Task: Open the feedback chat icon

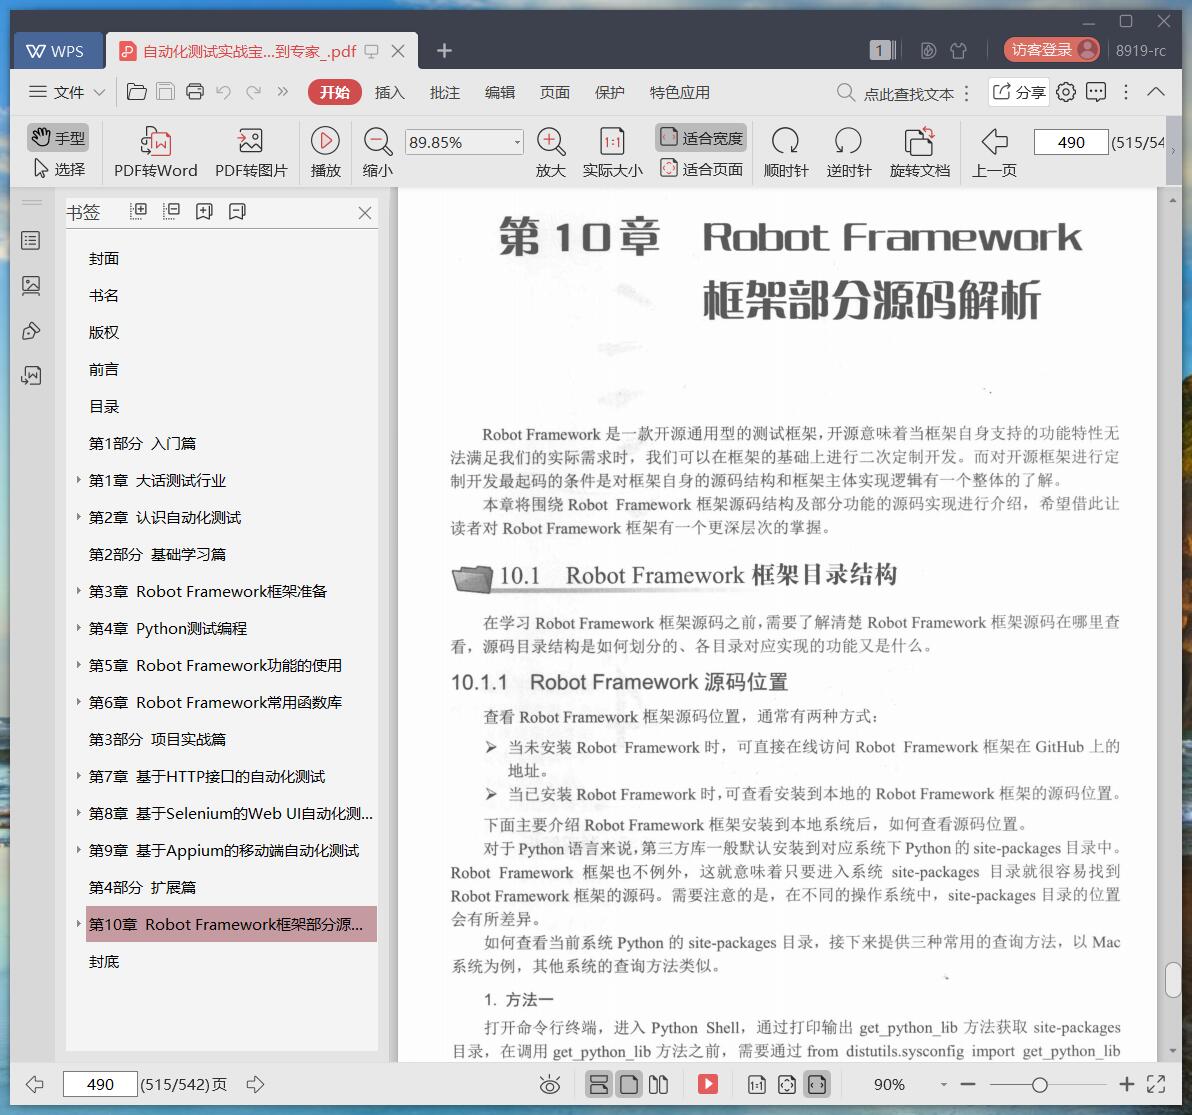Action: (1095, 92)
